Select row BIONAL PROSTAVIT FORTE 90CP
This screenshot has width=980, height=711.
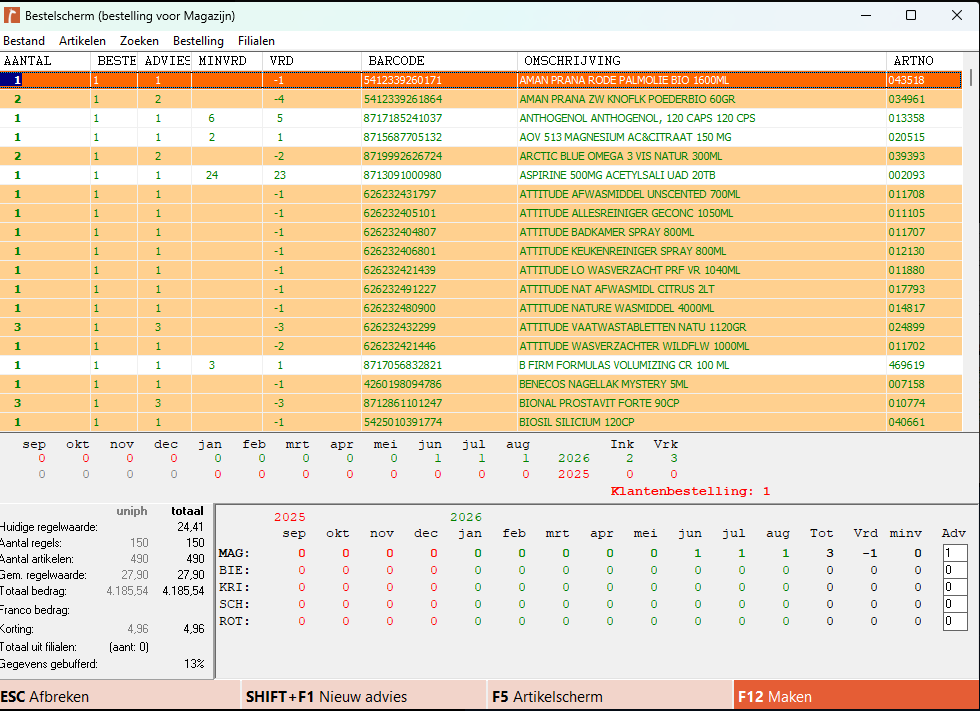481,403
